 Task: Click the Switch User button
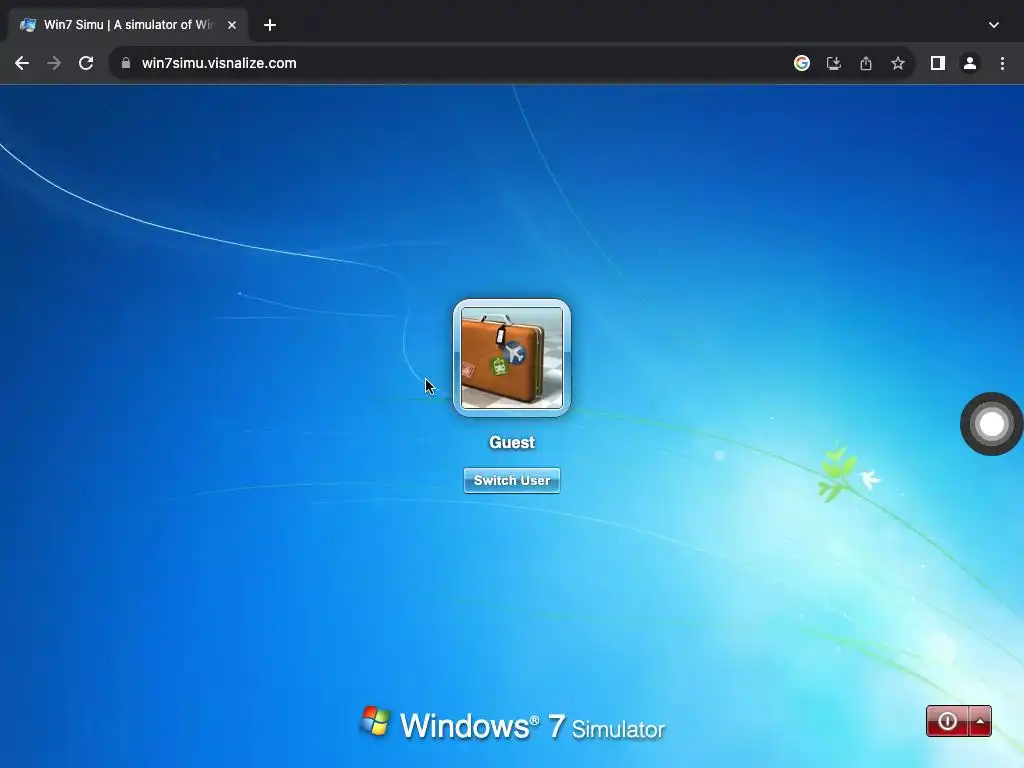pos(511,481)
